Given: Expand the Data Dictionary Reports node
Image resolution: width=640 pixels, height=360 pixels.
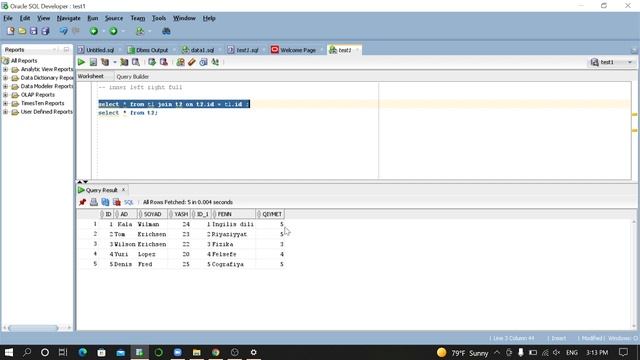Looking at the screenshot, I should (x=6, y=78).
